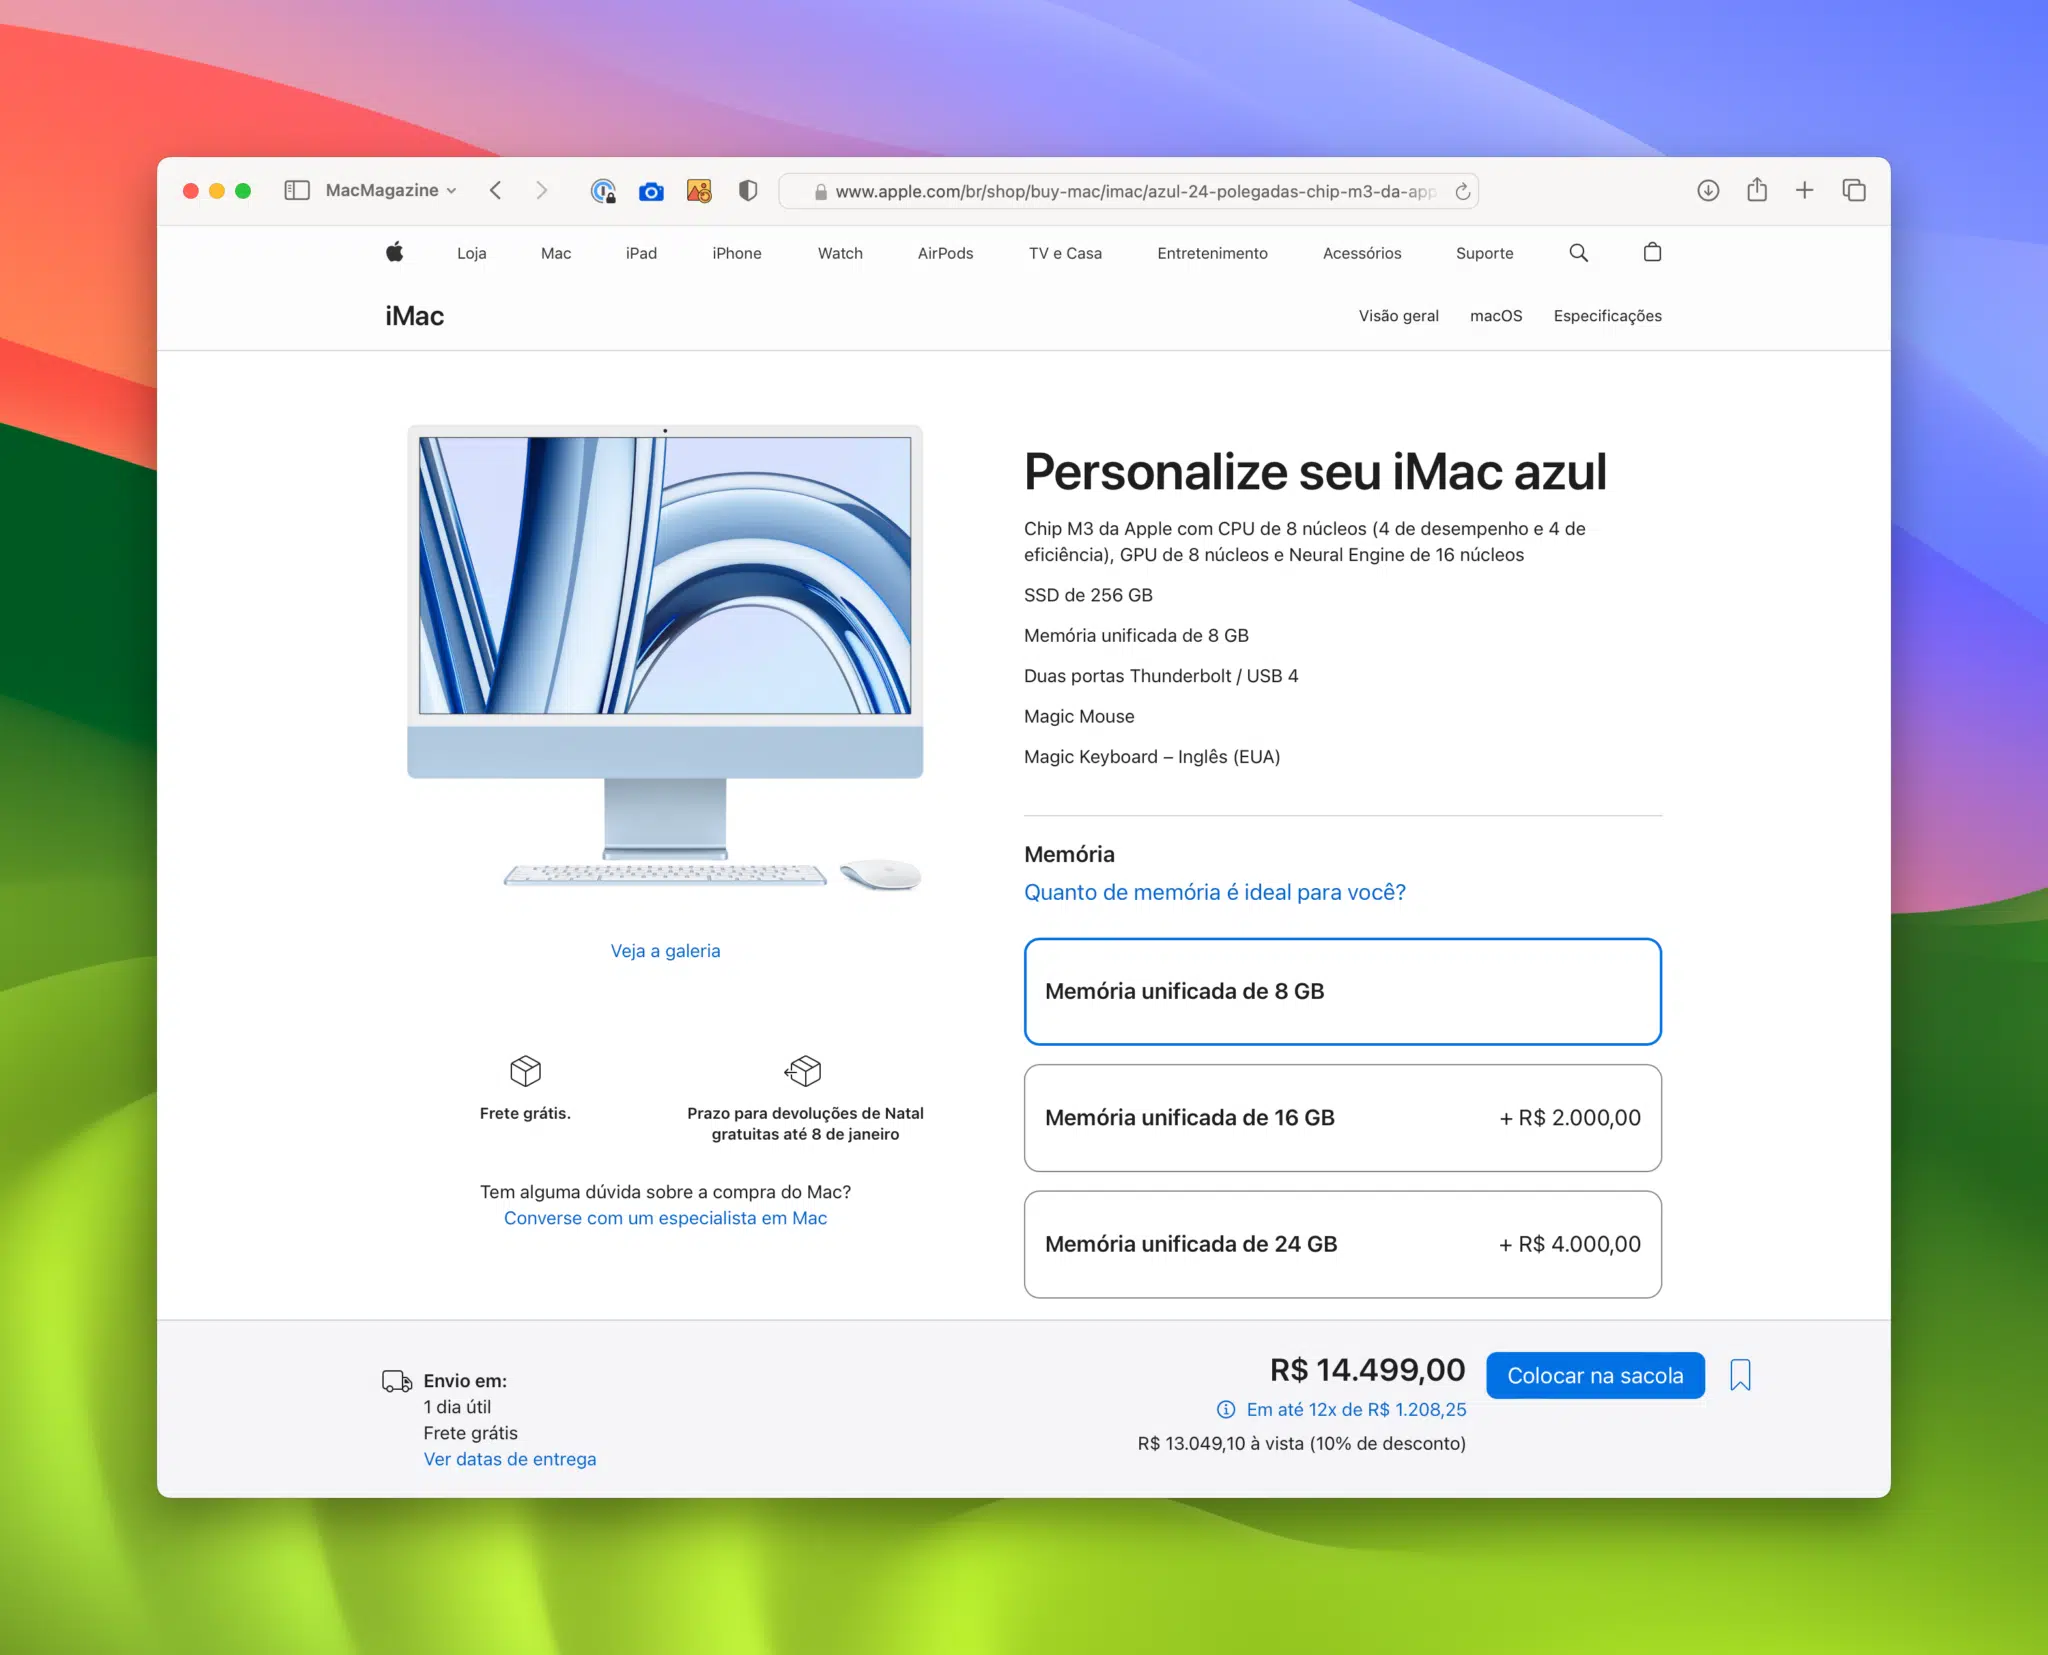Screen dimensions: 2048x1655
Task: Open Quanto de memória é ideal link
Action: [1214, 892]
